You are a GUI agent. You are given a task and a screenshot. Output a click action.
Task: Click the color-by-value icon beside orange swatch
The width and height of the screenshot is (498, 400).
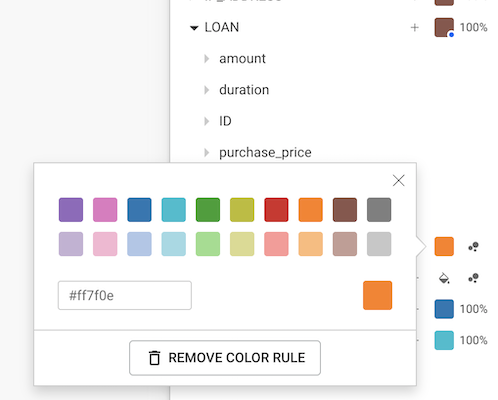473,247
